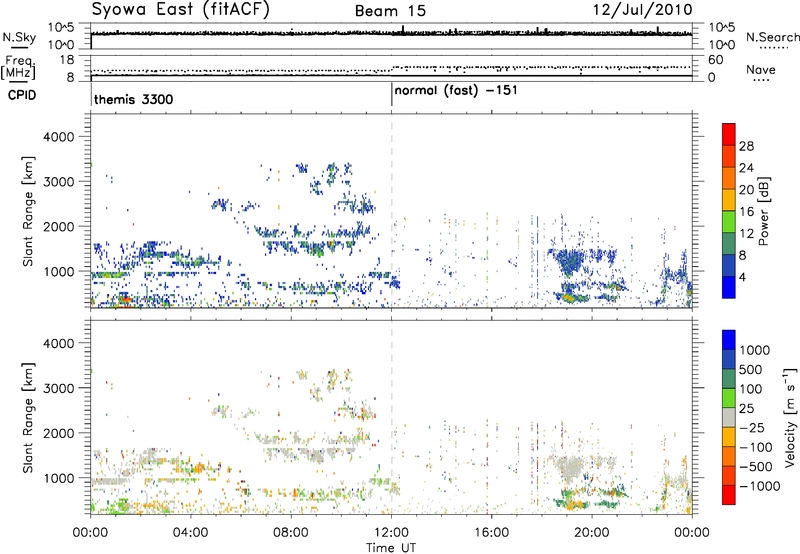Click the '1000' tick on Velocity scale
Image resolution: width=800 pixels, height=554 pixels.
(x=755, y=350)
